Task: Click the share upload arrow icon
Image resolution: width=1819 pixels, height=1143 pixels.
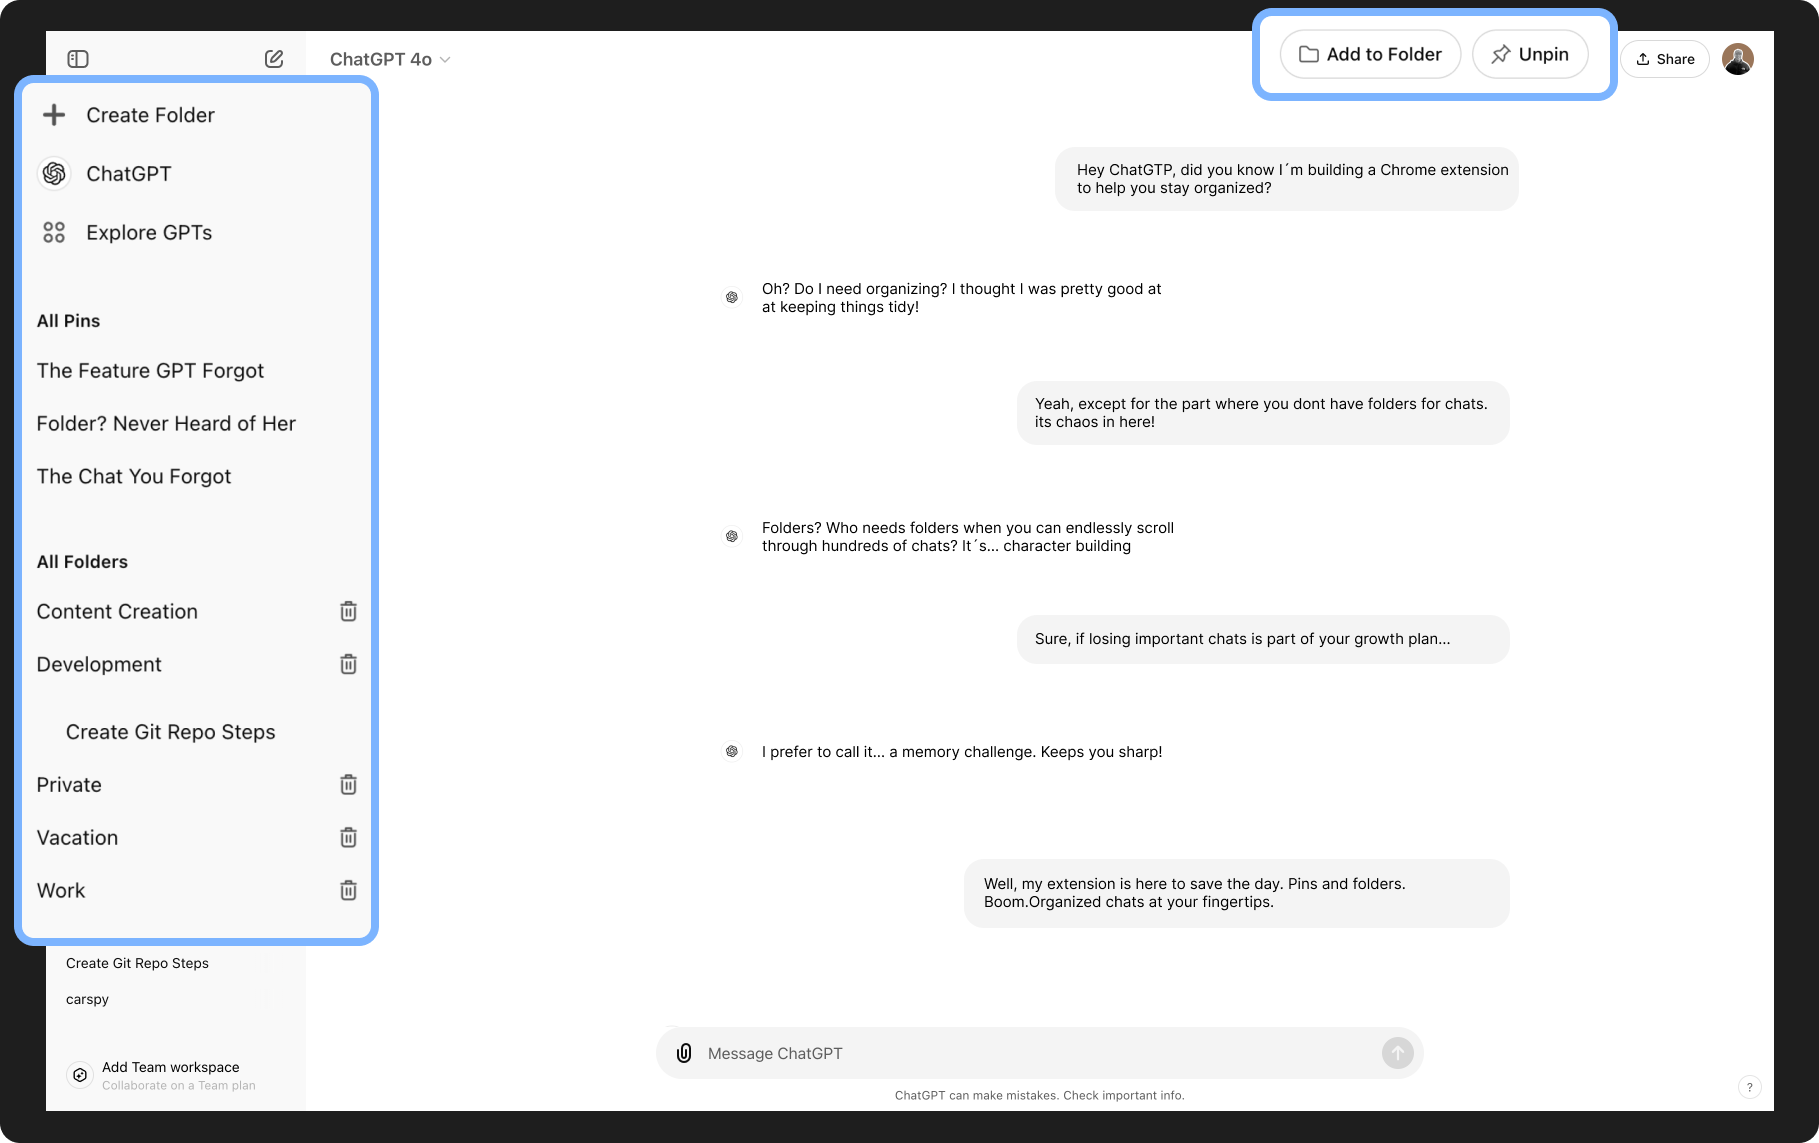Action: (1643, 59)
